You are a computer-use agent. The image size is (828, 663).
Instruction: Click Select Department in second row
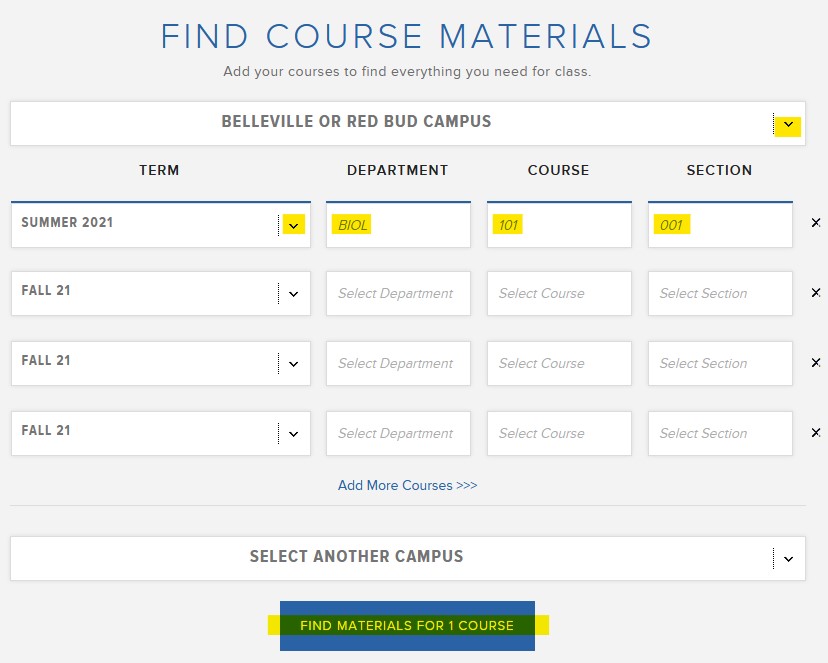[x=398, y=294]
